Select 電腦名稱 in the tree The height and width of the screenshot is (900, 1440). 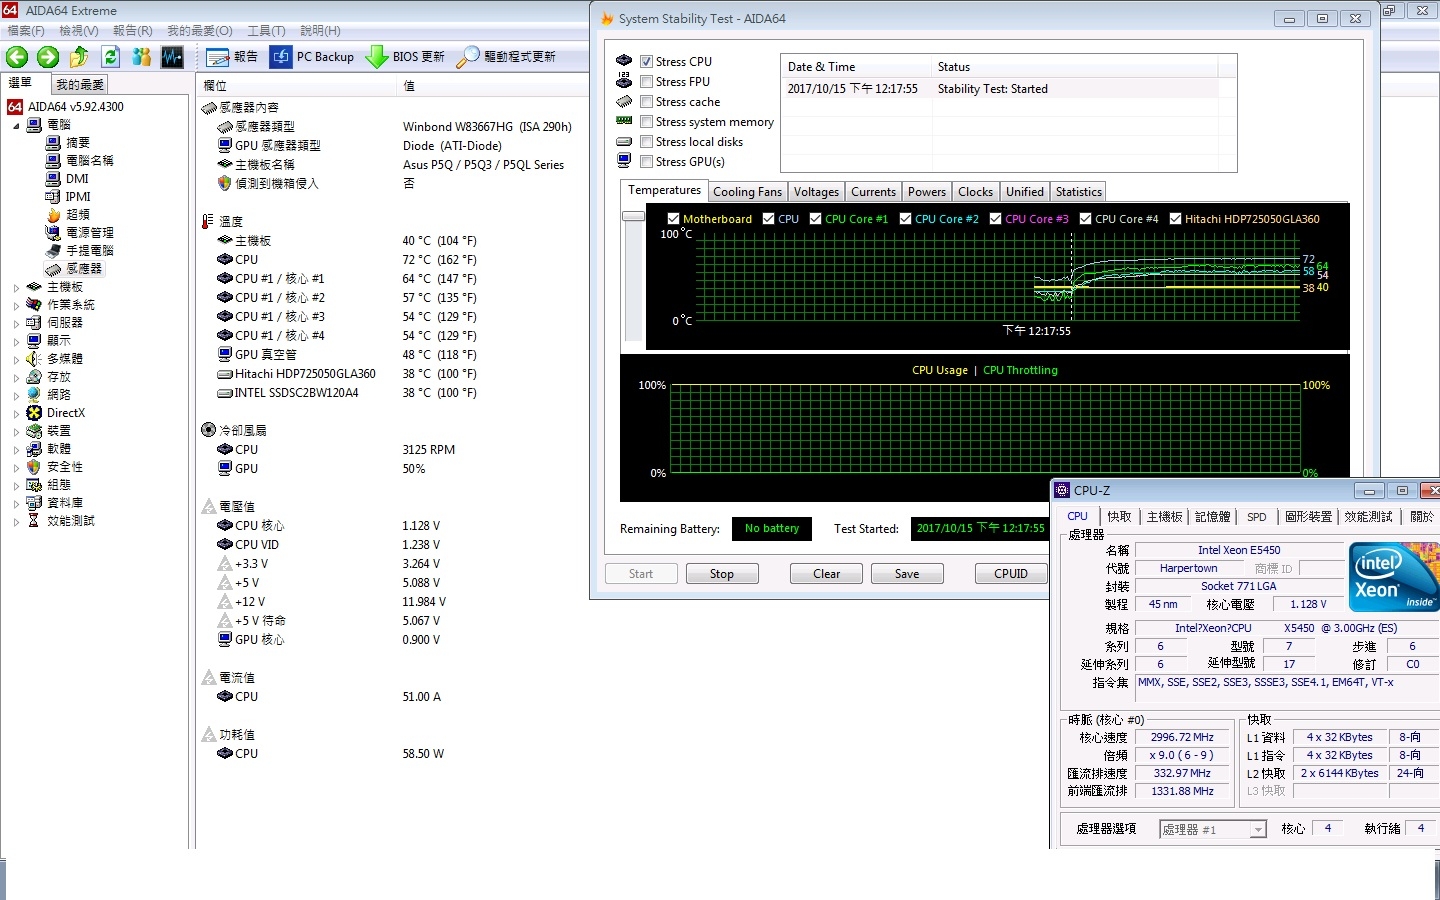click(x=90, y=161)
